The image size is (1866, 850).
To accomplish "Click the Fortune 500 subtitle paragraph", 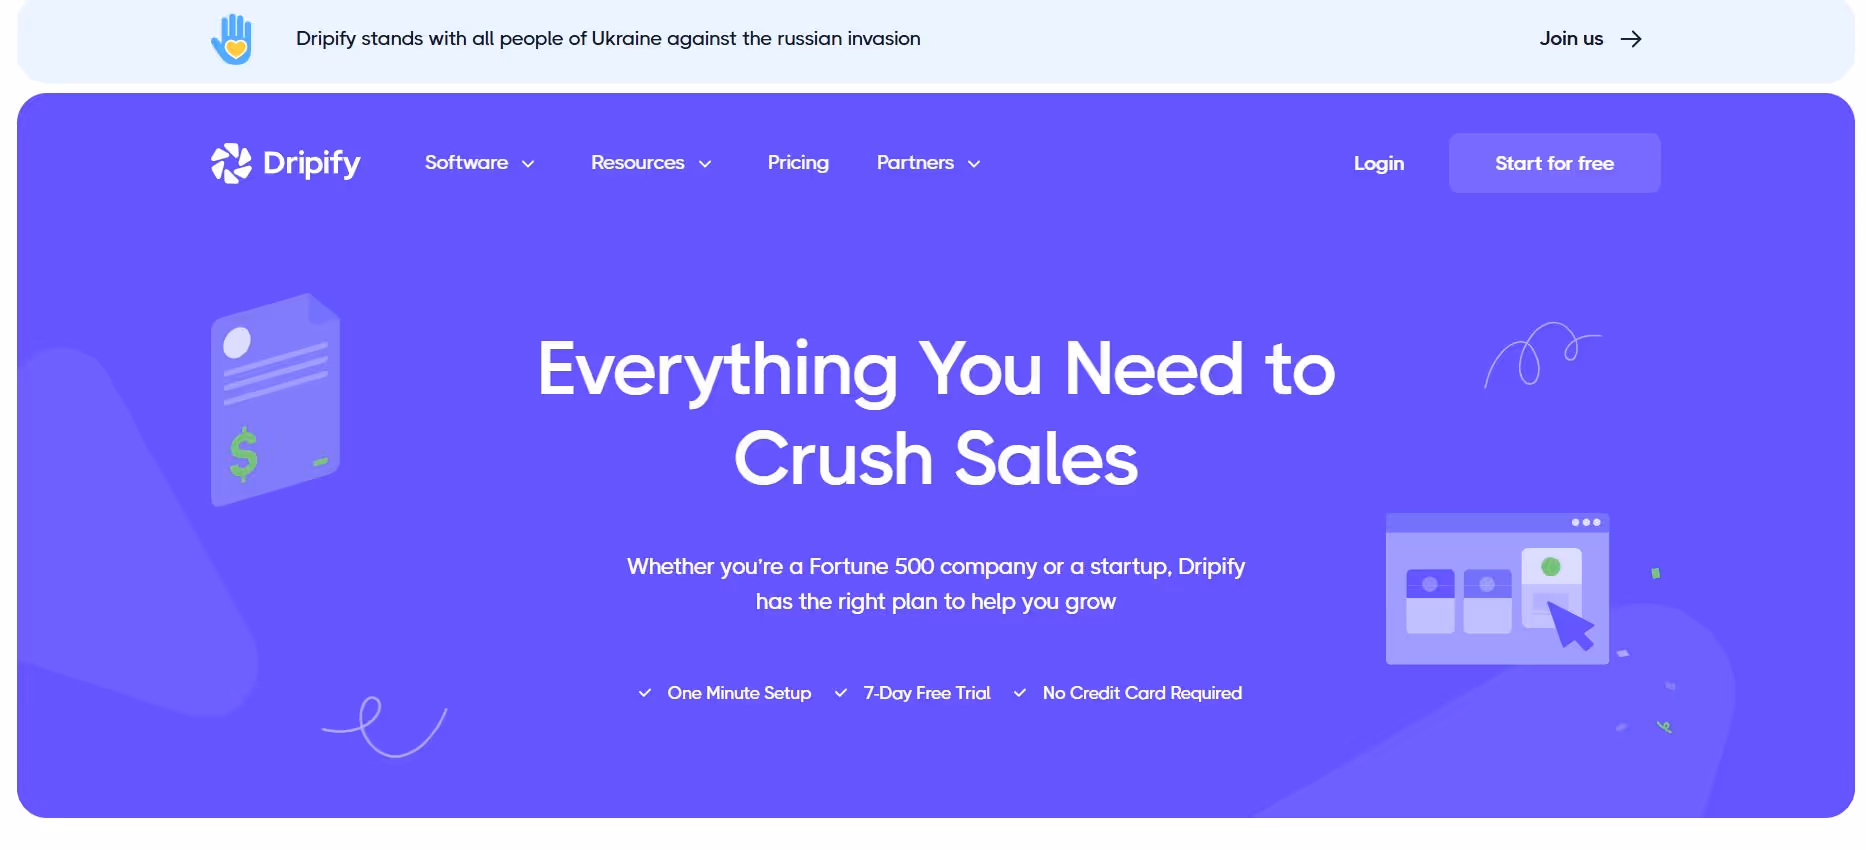I will (936, 584).
